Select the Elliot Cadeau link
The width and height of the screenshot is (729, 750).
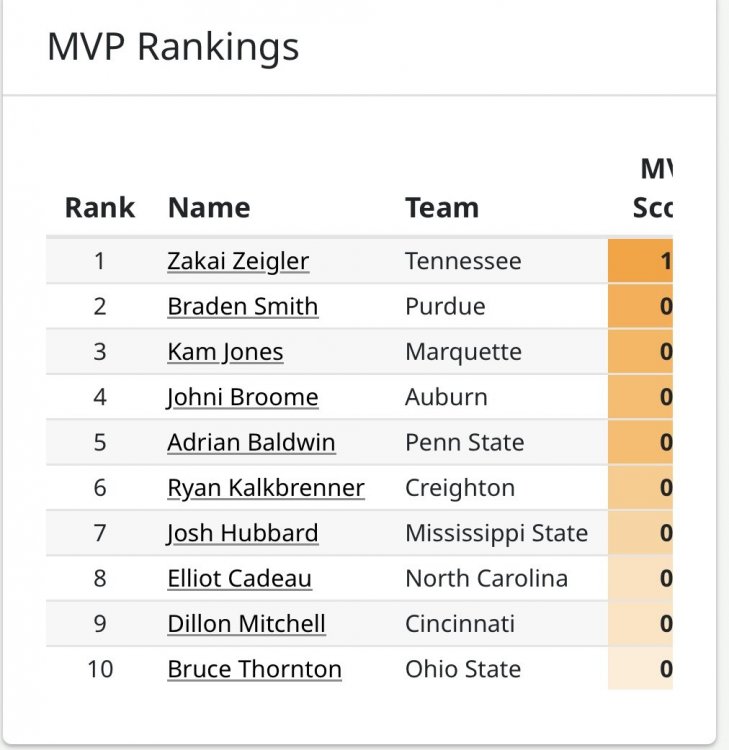240,578
